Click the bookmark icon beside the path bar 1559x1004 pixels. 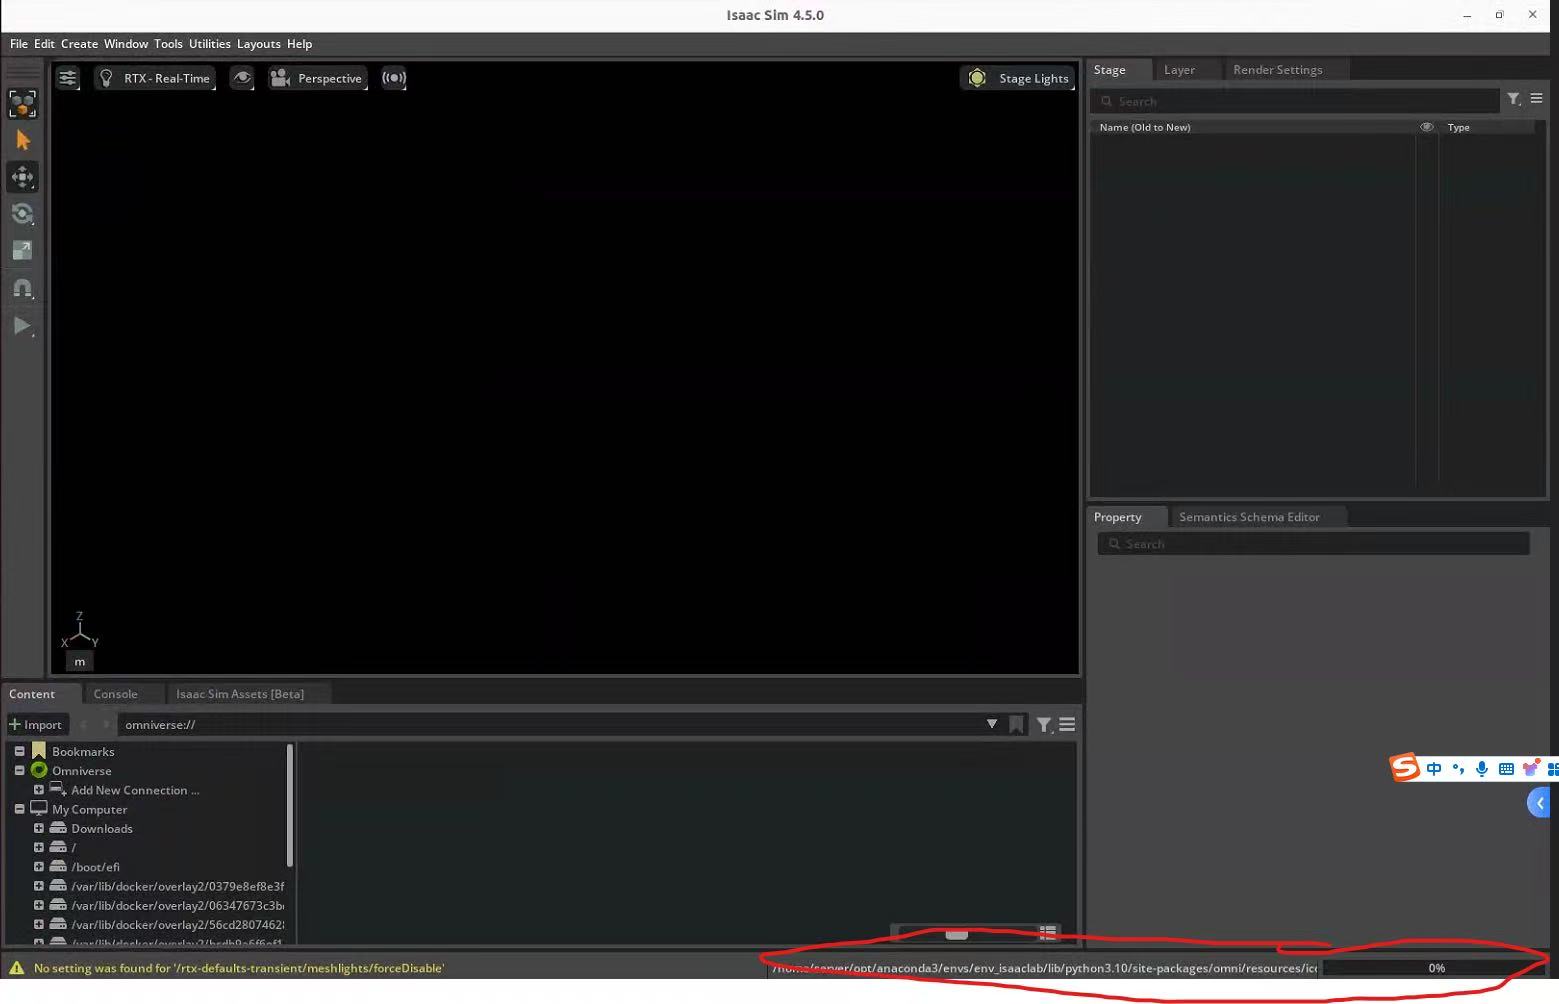(1016, 725)
